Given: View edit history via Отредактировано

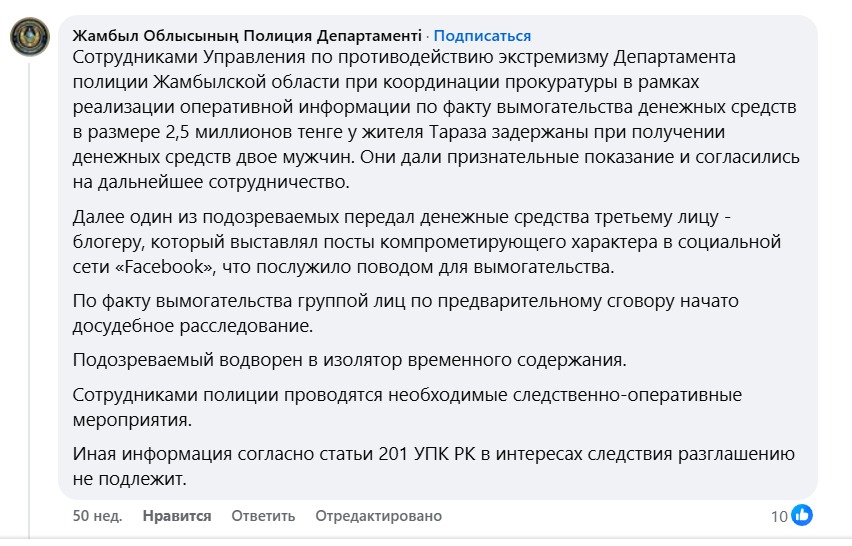Looking at the screenshot, I should tap(378, 516).
